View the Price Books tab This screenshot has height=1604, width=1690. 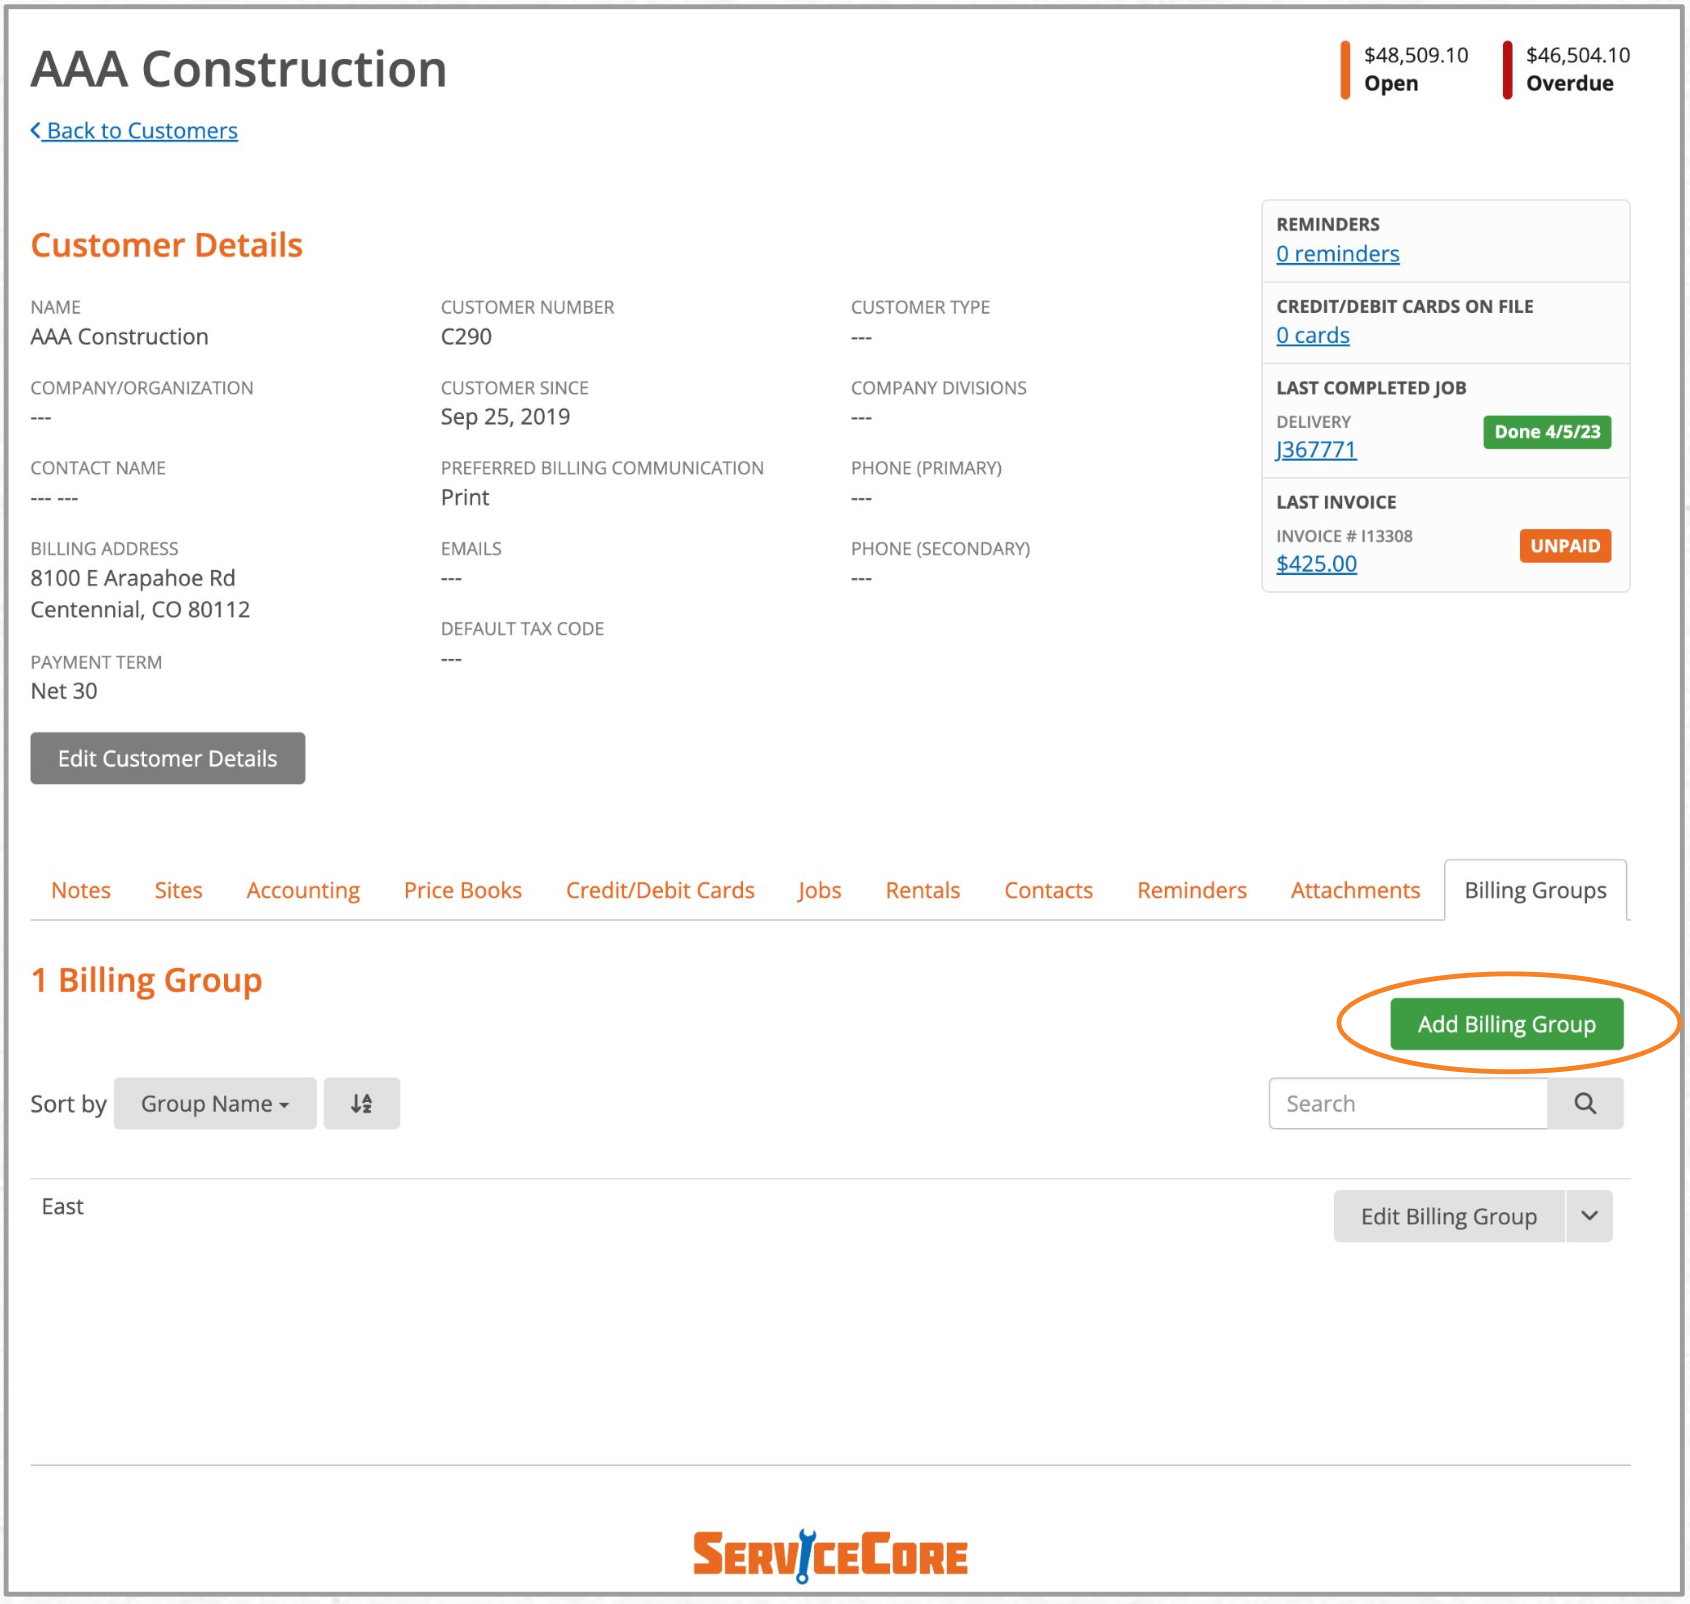[x=462, y=890]
